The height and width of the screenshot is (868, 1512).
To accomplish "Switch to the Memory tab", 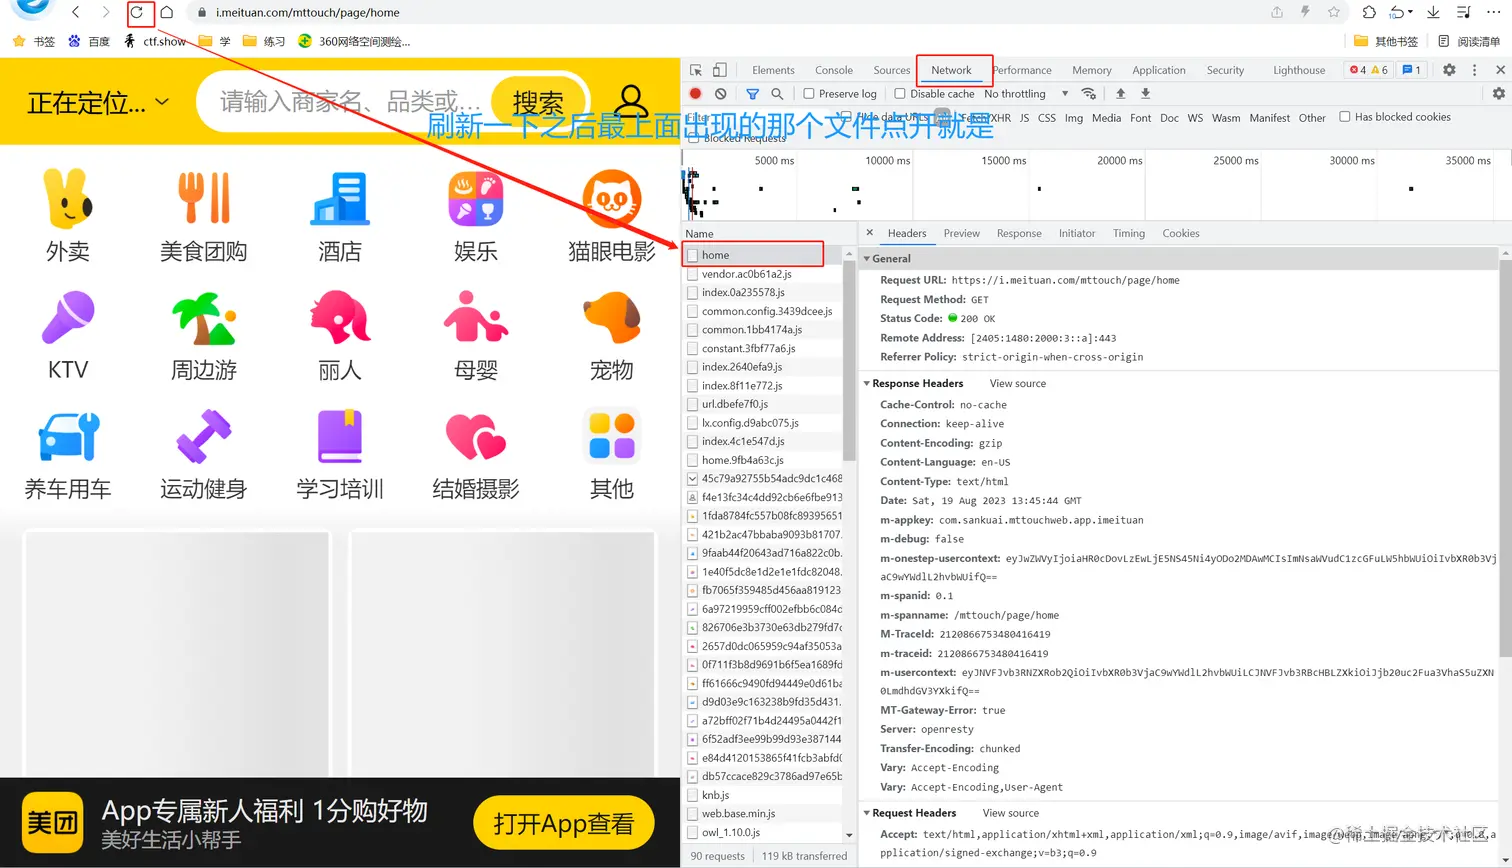I will coord(1092,70).
